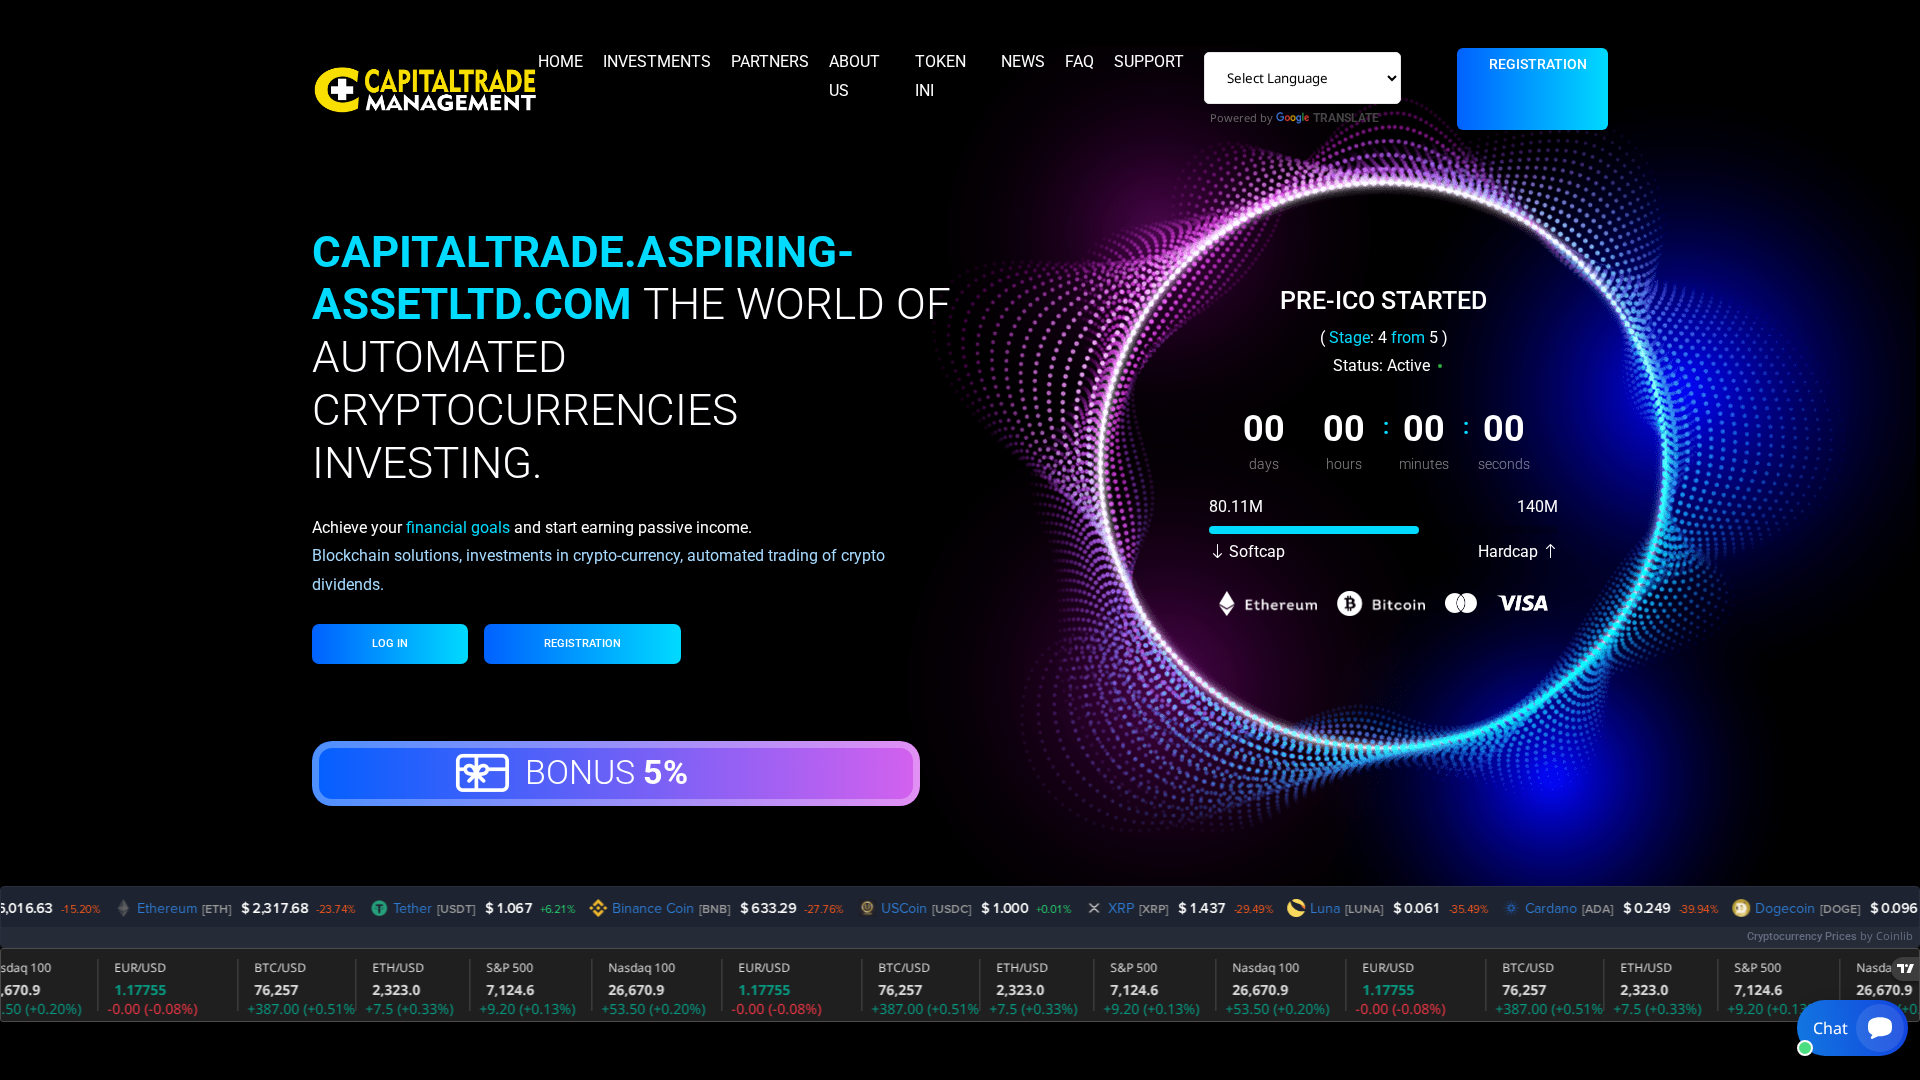Click the first BTC/USD 76,257 ticker entry

point(295,990)
